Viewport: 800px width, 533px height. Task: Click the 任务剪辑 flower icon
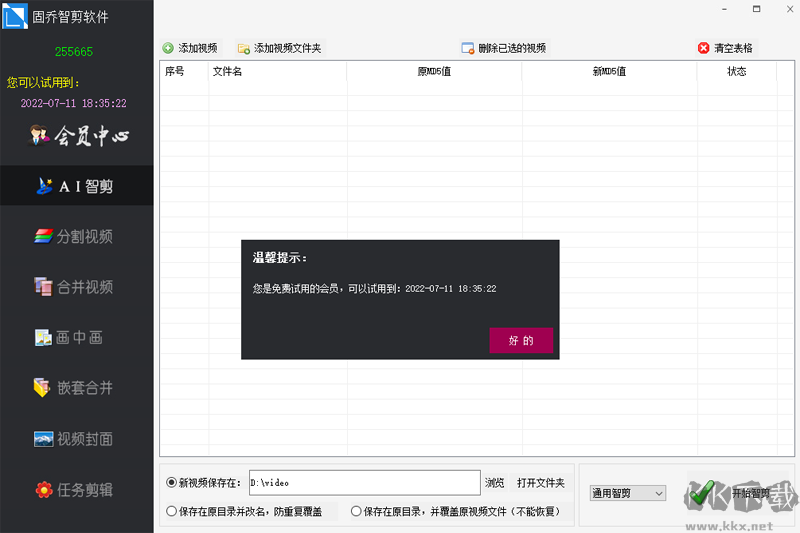point(44,490)
